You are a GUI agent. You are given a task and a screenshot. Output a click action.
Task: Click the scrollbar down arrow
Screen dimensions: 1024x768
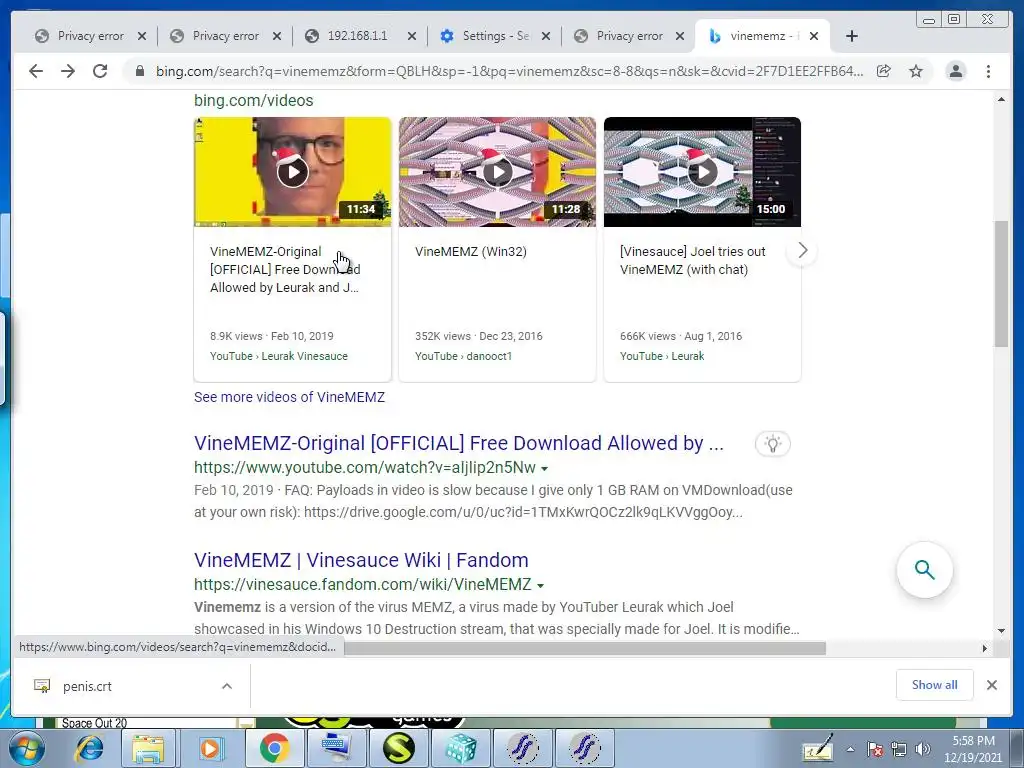[1001, 631]
